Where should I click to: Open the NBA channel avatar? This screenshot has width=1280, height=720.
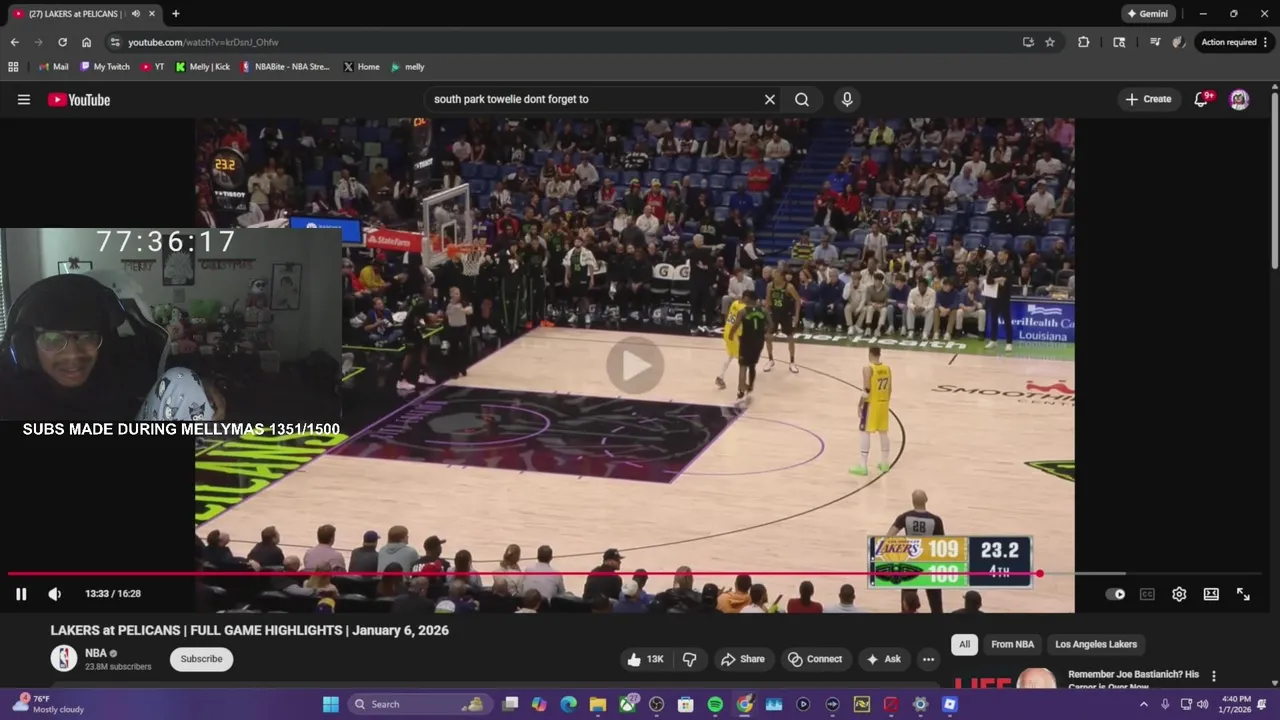pos(64,658)
